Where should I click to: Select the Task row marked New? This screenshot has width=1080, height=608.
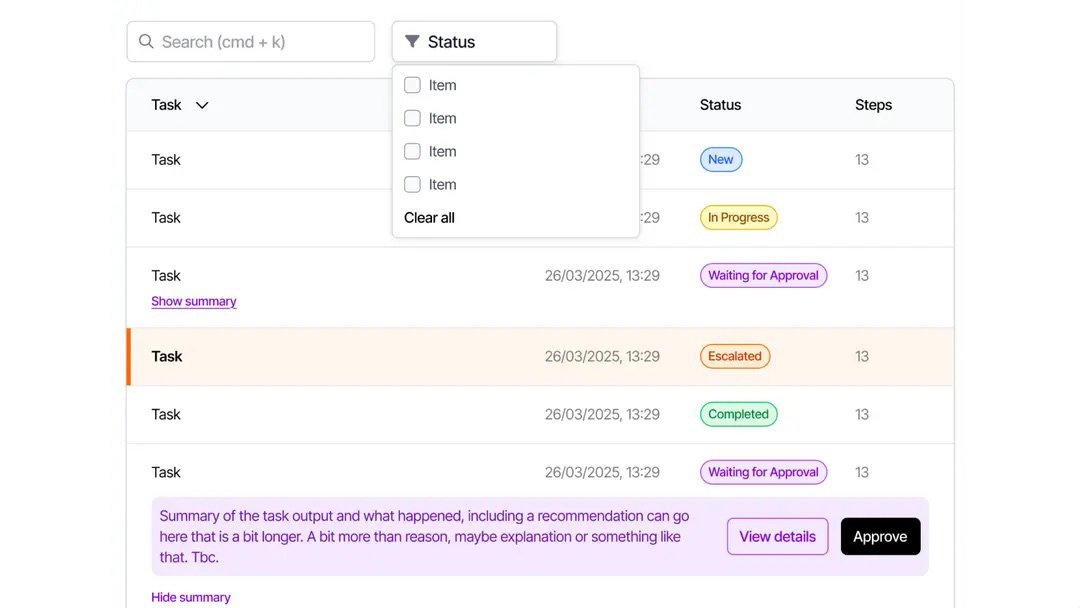[x=541, y=160]
